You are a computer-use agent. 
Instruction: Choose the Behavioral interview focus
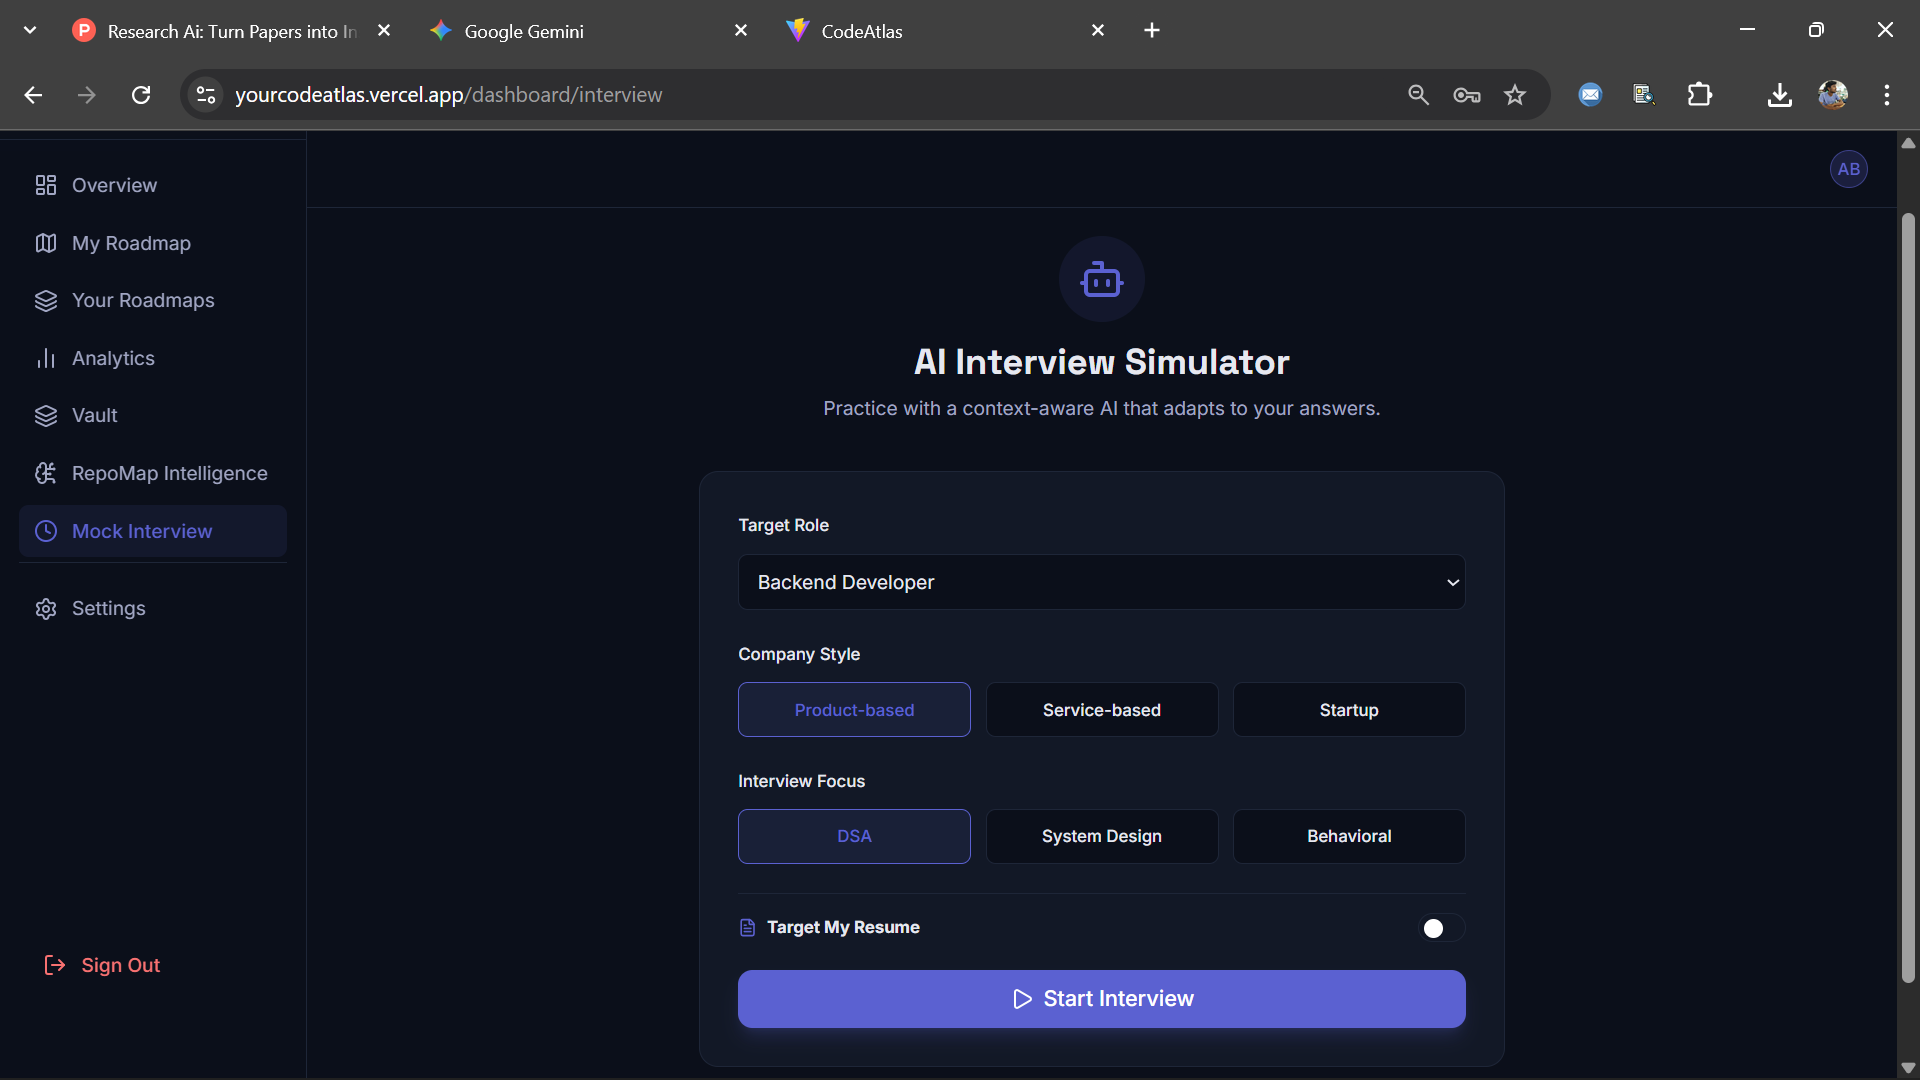point(1348,836)
